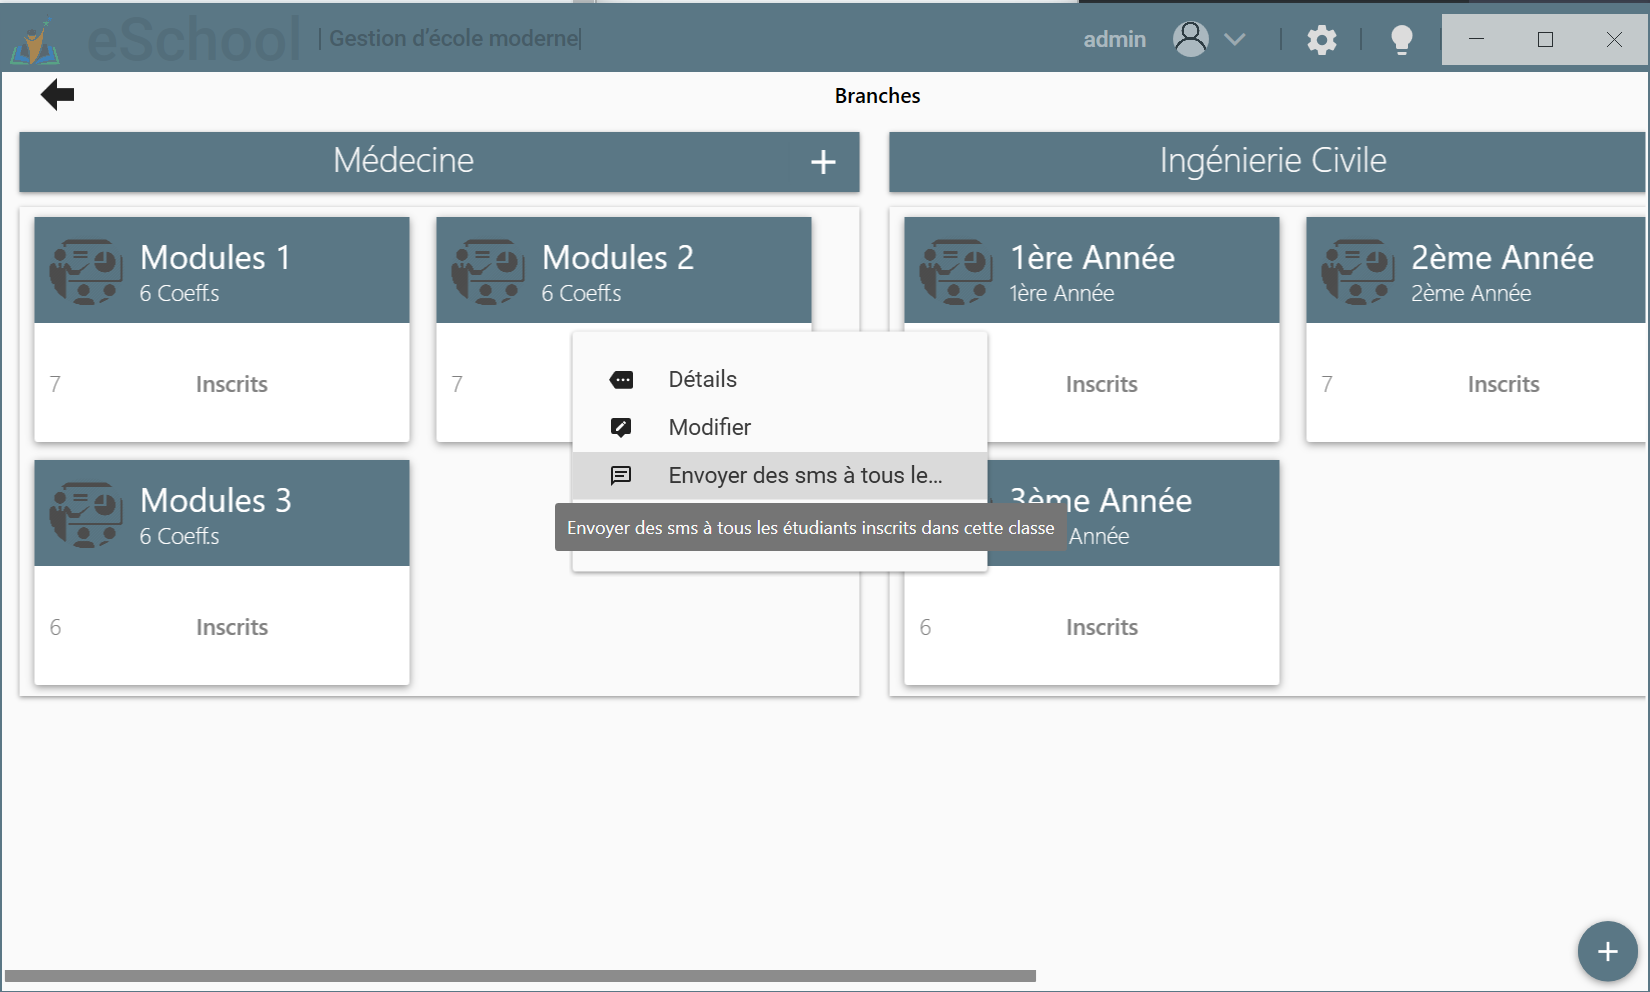Select Détails from the context menu
1650x992 pixels.
(702, 380)
